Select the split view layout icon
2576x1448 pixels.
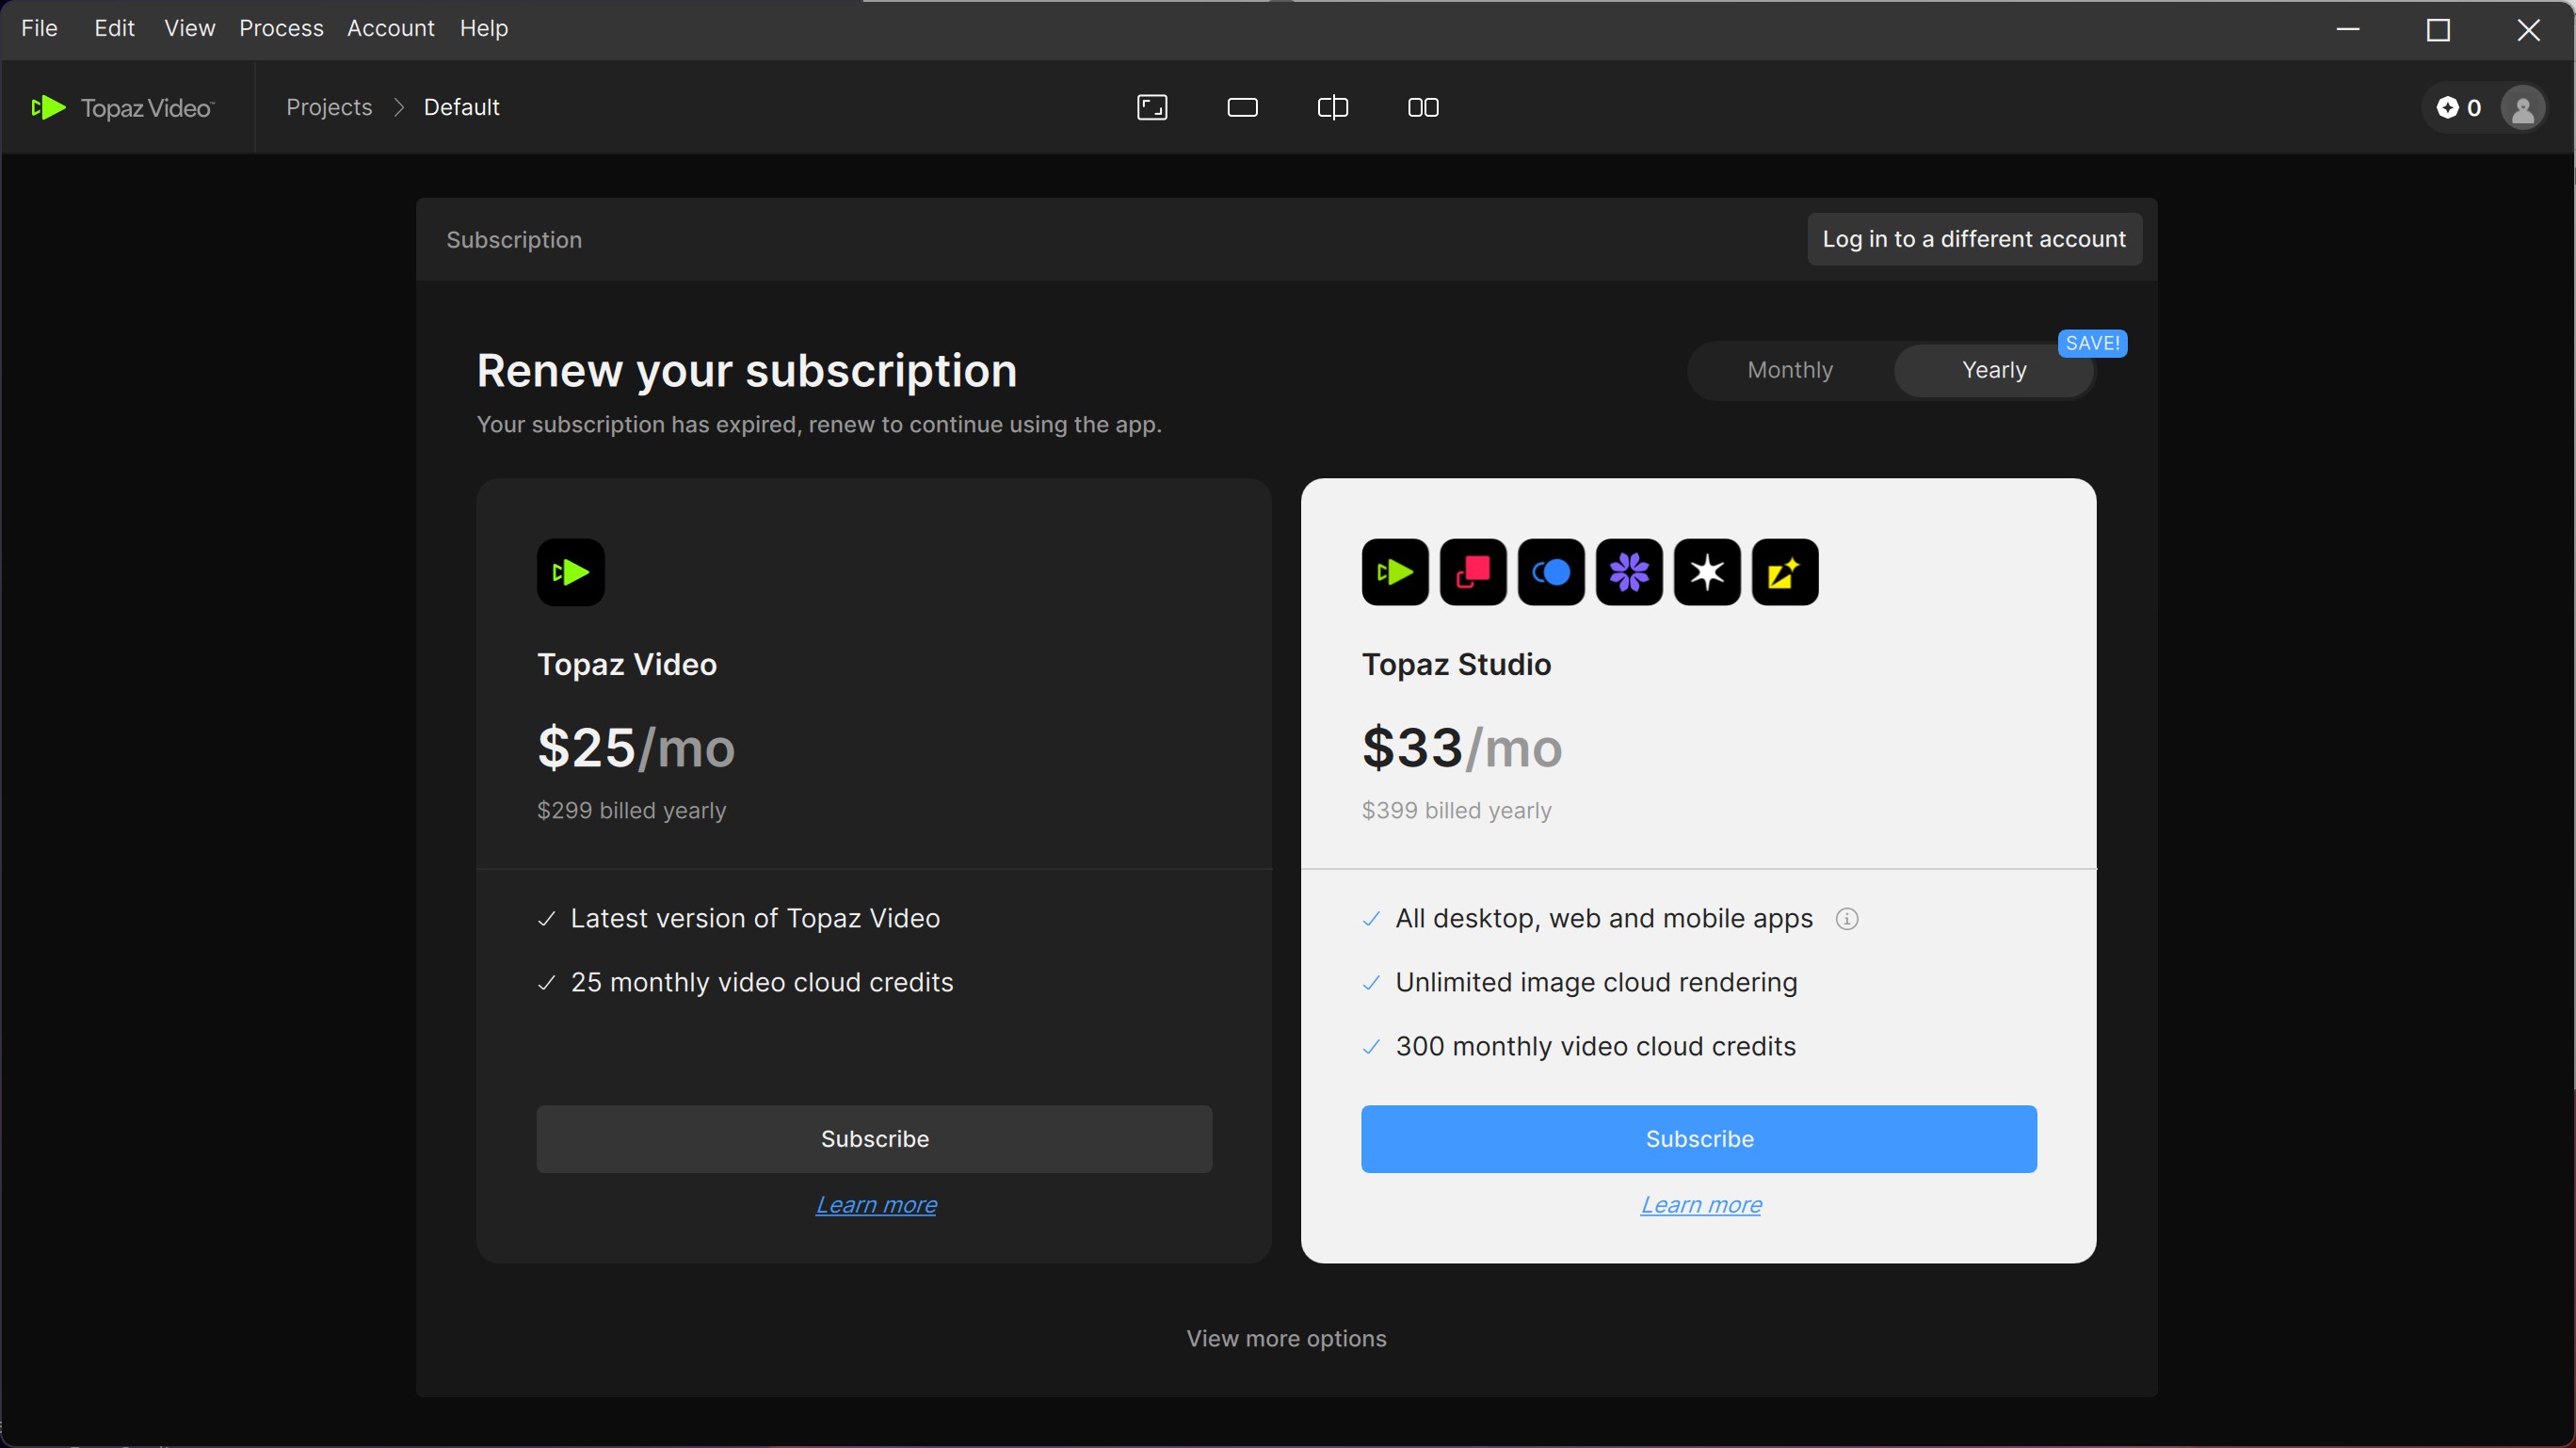pos(1332,107)
